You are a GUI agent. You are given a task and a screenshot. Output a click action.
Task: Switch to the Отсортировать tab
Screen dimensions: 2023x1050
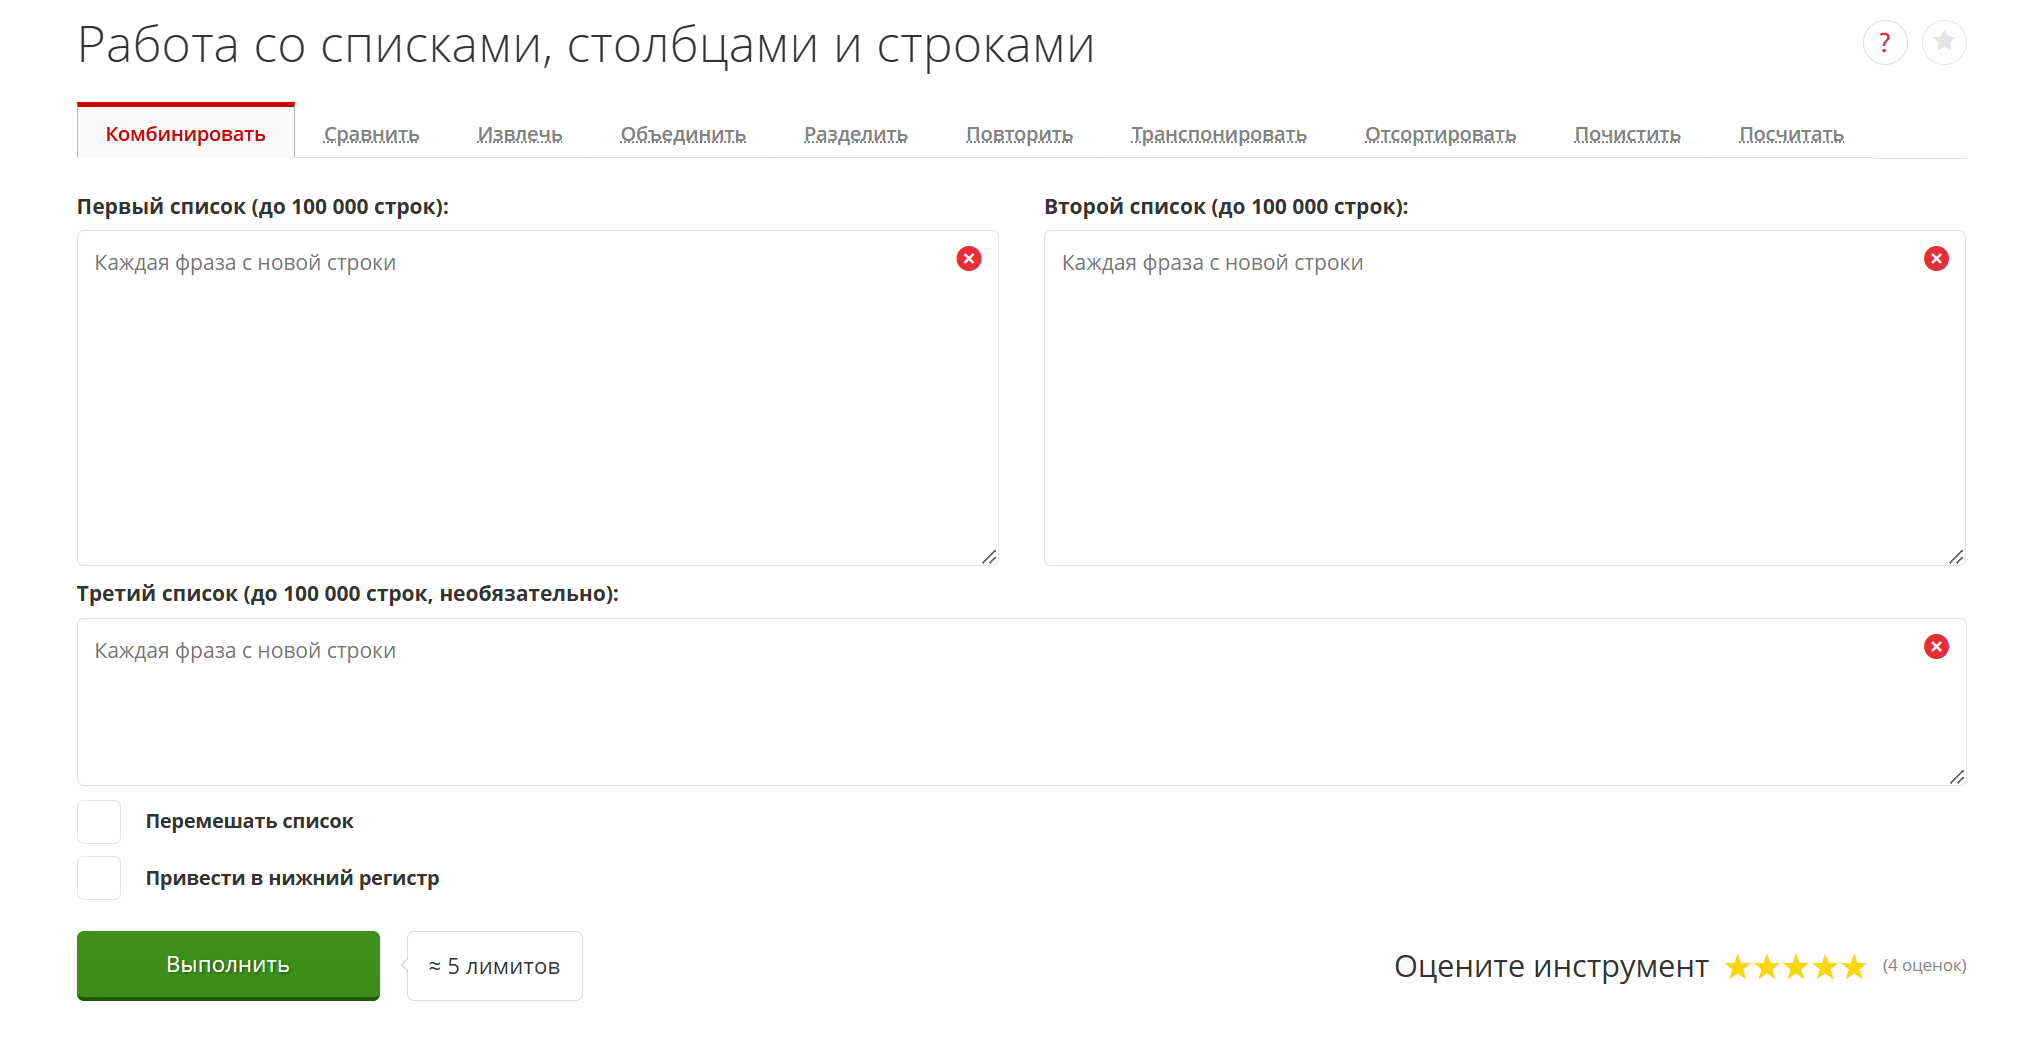pyautogui.click(x=1440, y=134)
